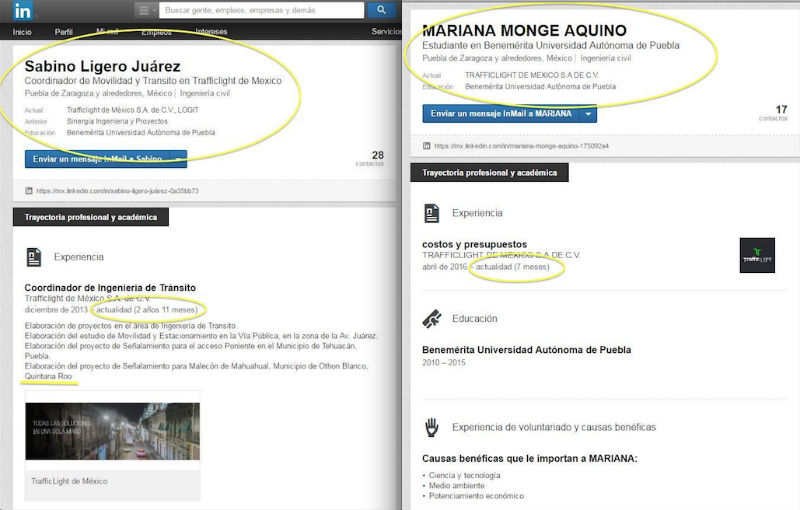Viewport: 800px width, 510px height.
Task: Click the volunteer hand icon
Action: (x=432, y=427)
